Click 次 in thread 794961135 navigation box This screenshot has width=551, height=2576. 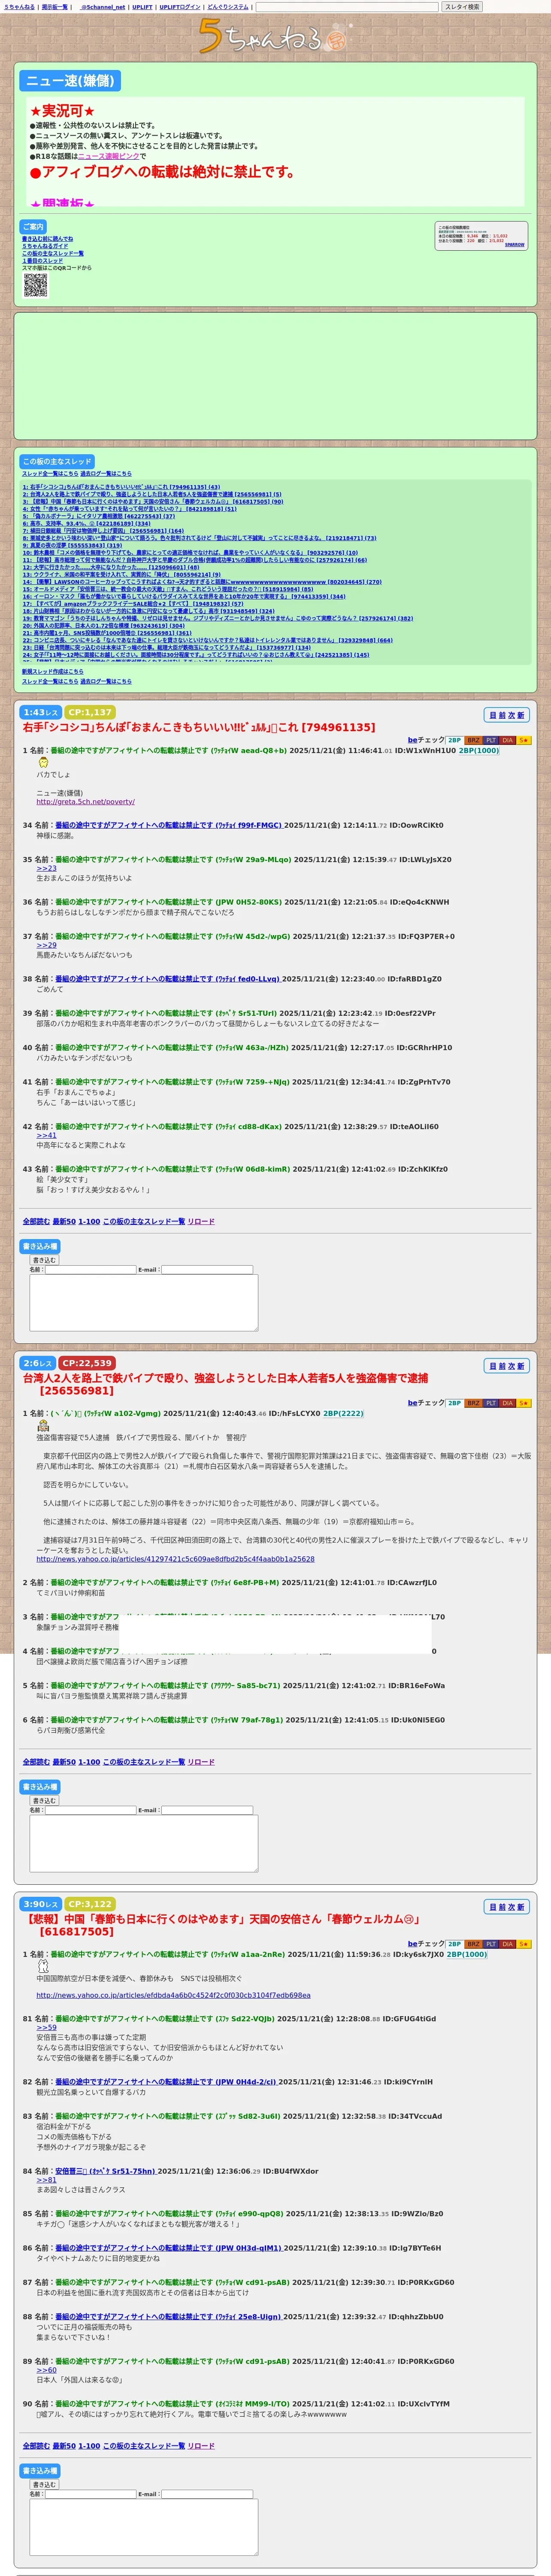(x=511, y=715)
